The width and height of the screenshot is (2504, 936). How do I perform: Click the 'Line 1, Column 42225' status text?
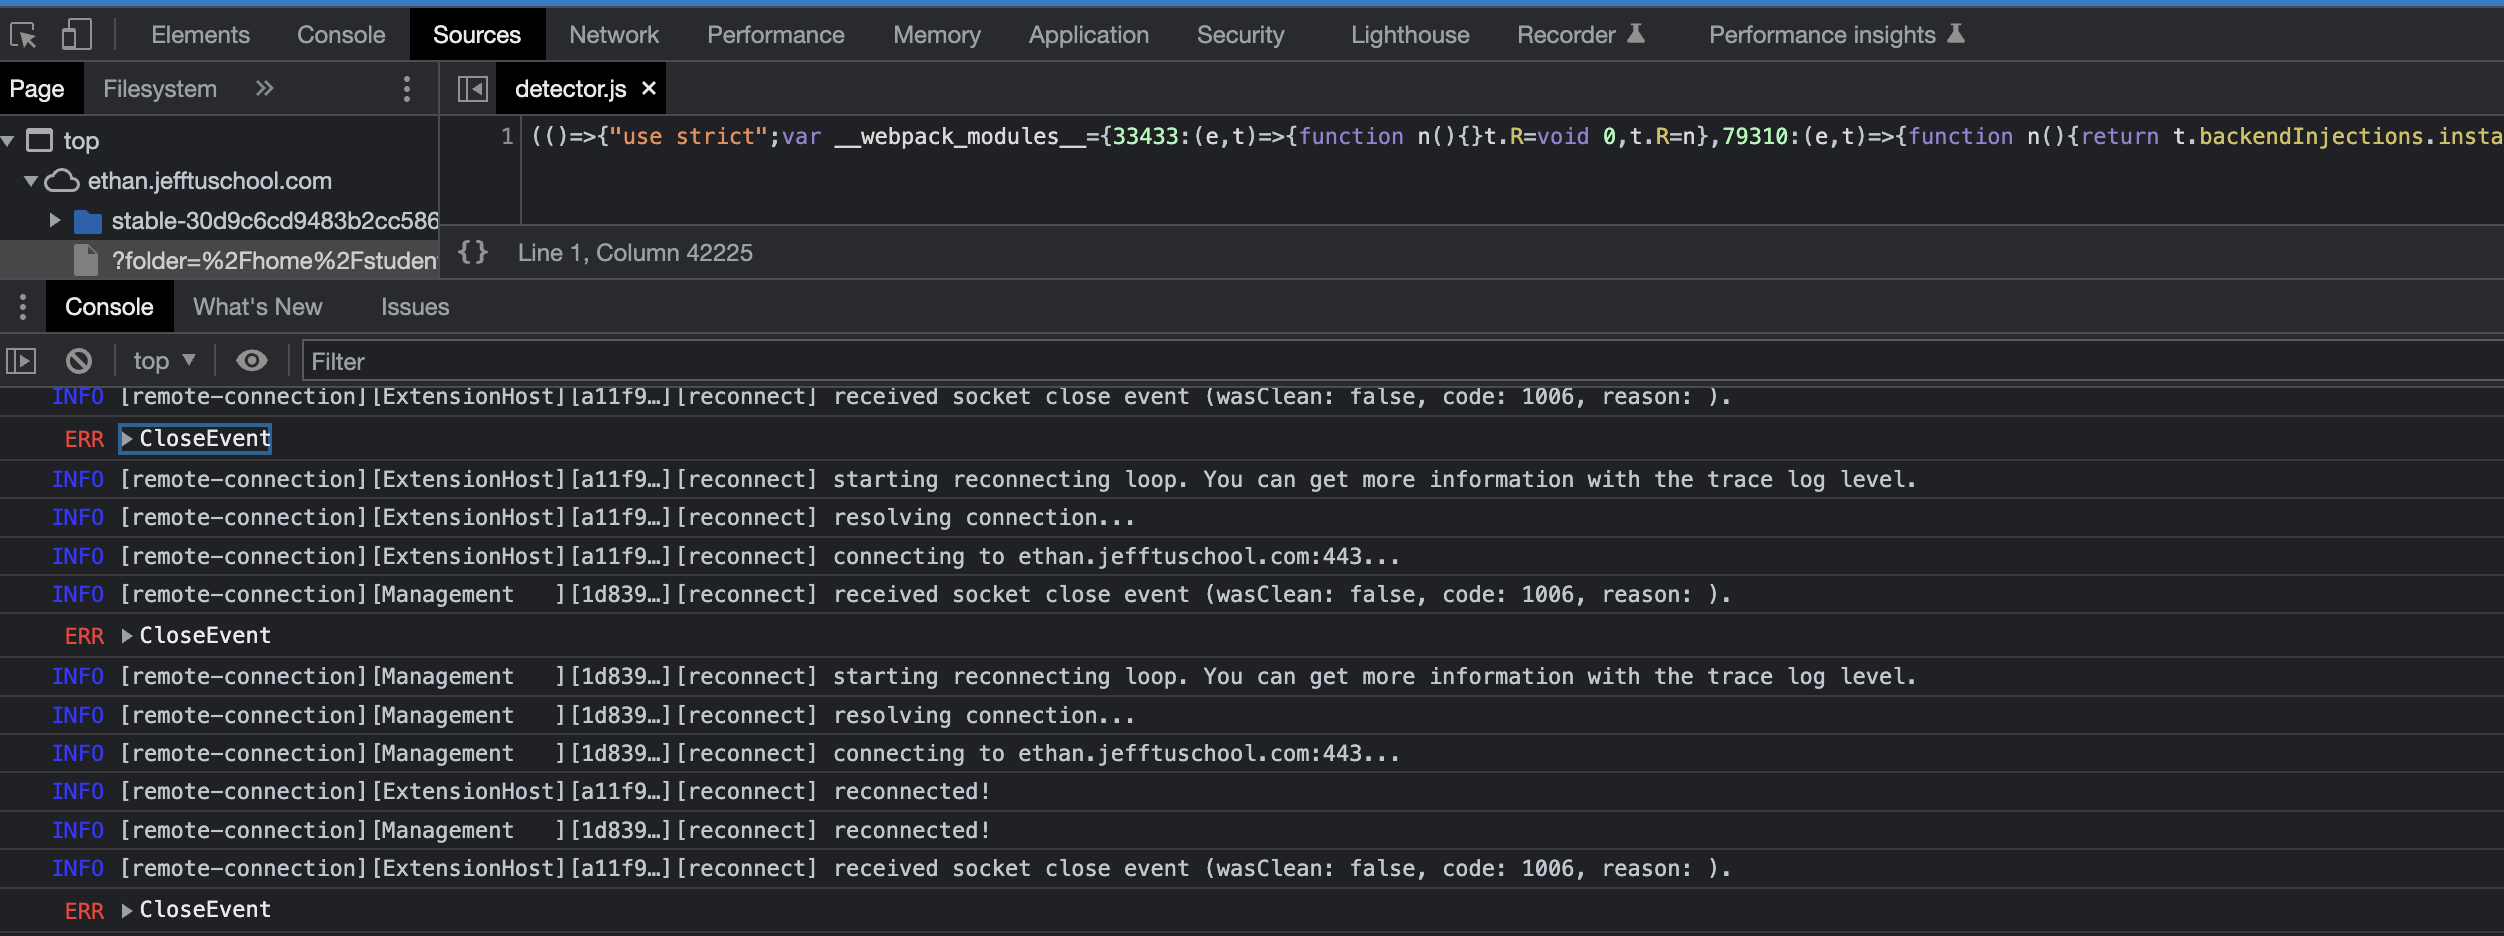(x=635, y=253)
